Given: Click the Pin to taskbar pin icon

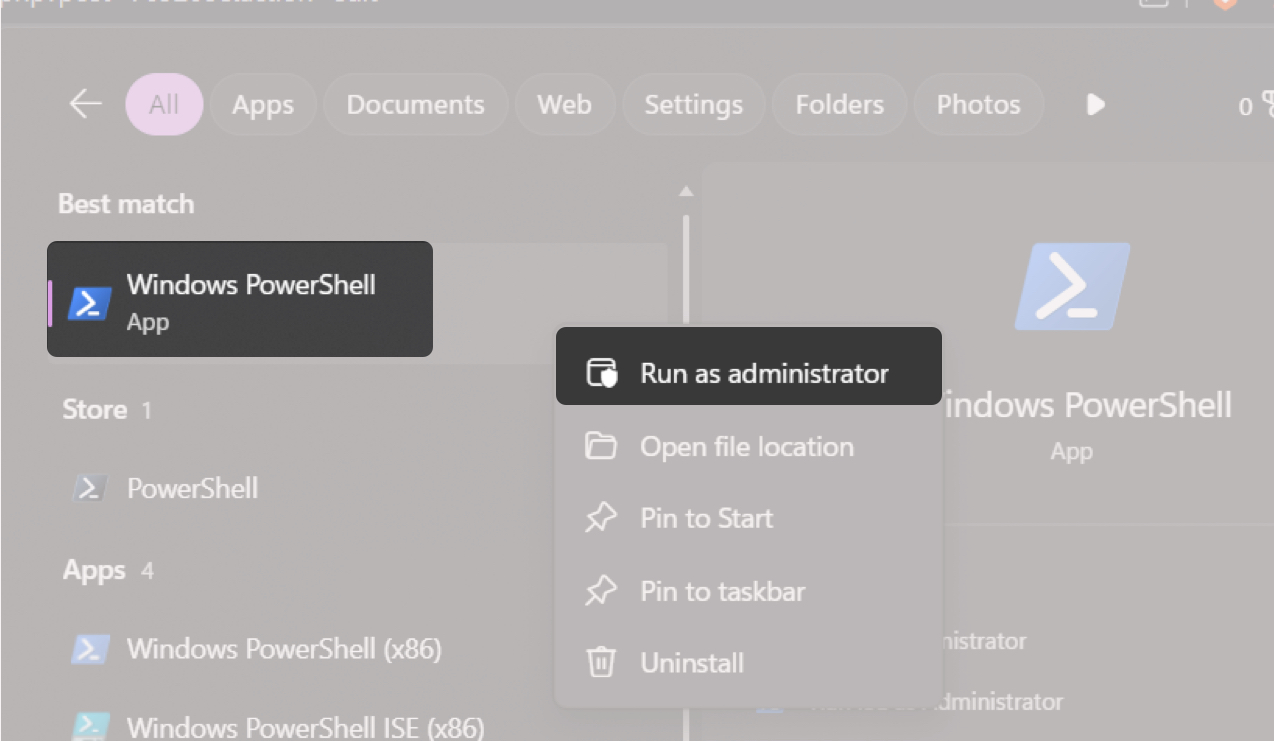Looking at the screenshot, I should (601, 590).
